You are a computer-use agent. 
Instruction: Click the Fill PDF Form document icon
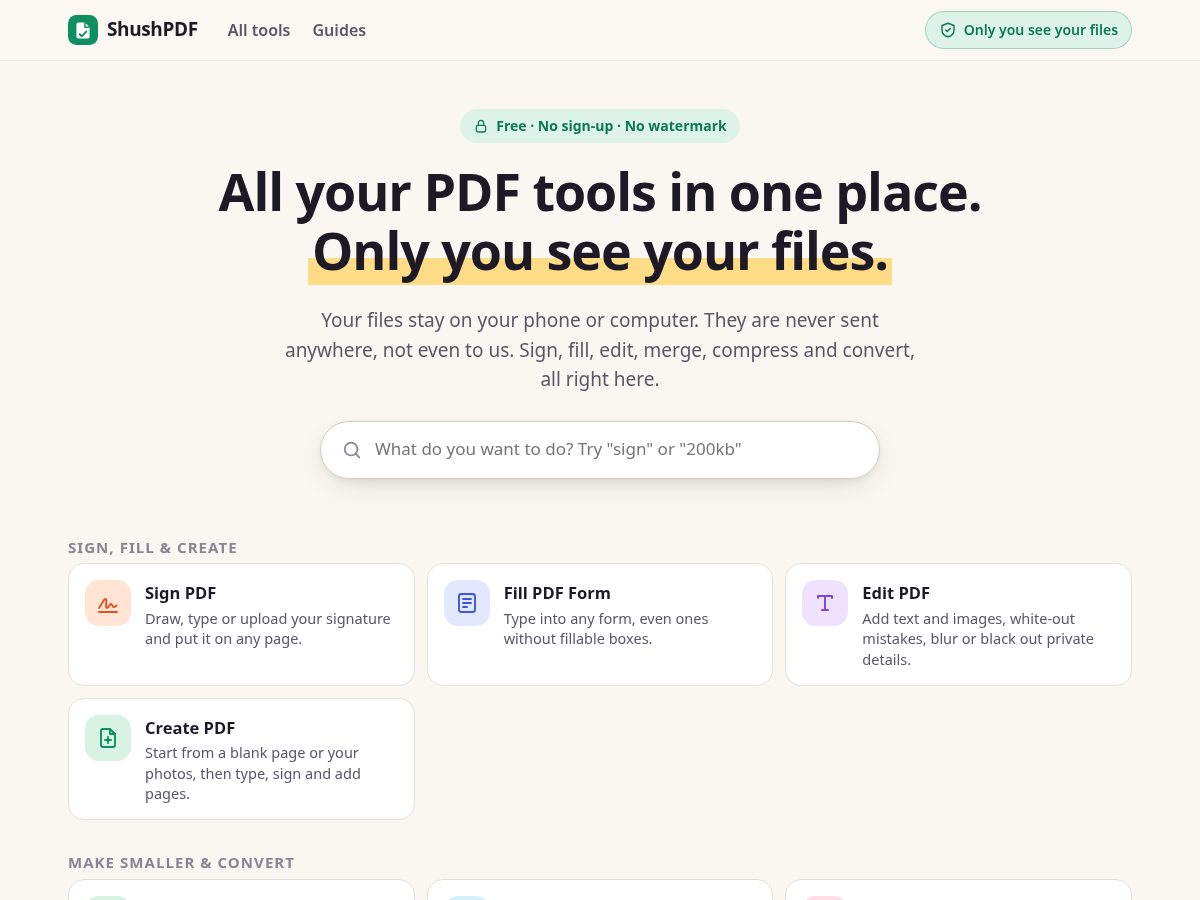coord(467,603)
